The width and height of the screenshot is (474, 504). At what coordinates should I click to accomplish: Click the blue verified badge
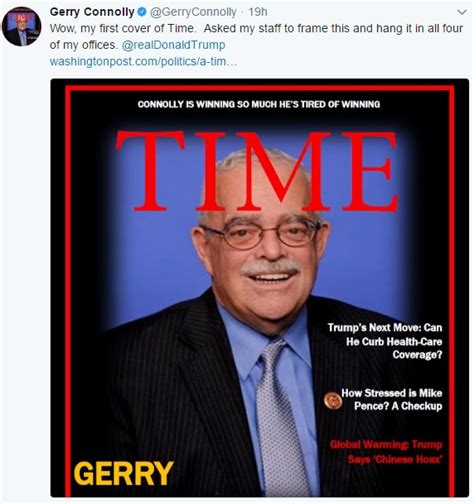[142, 12]
